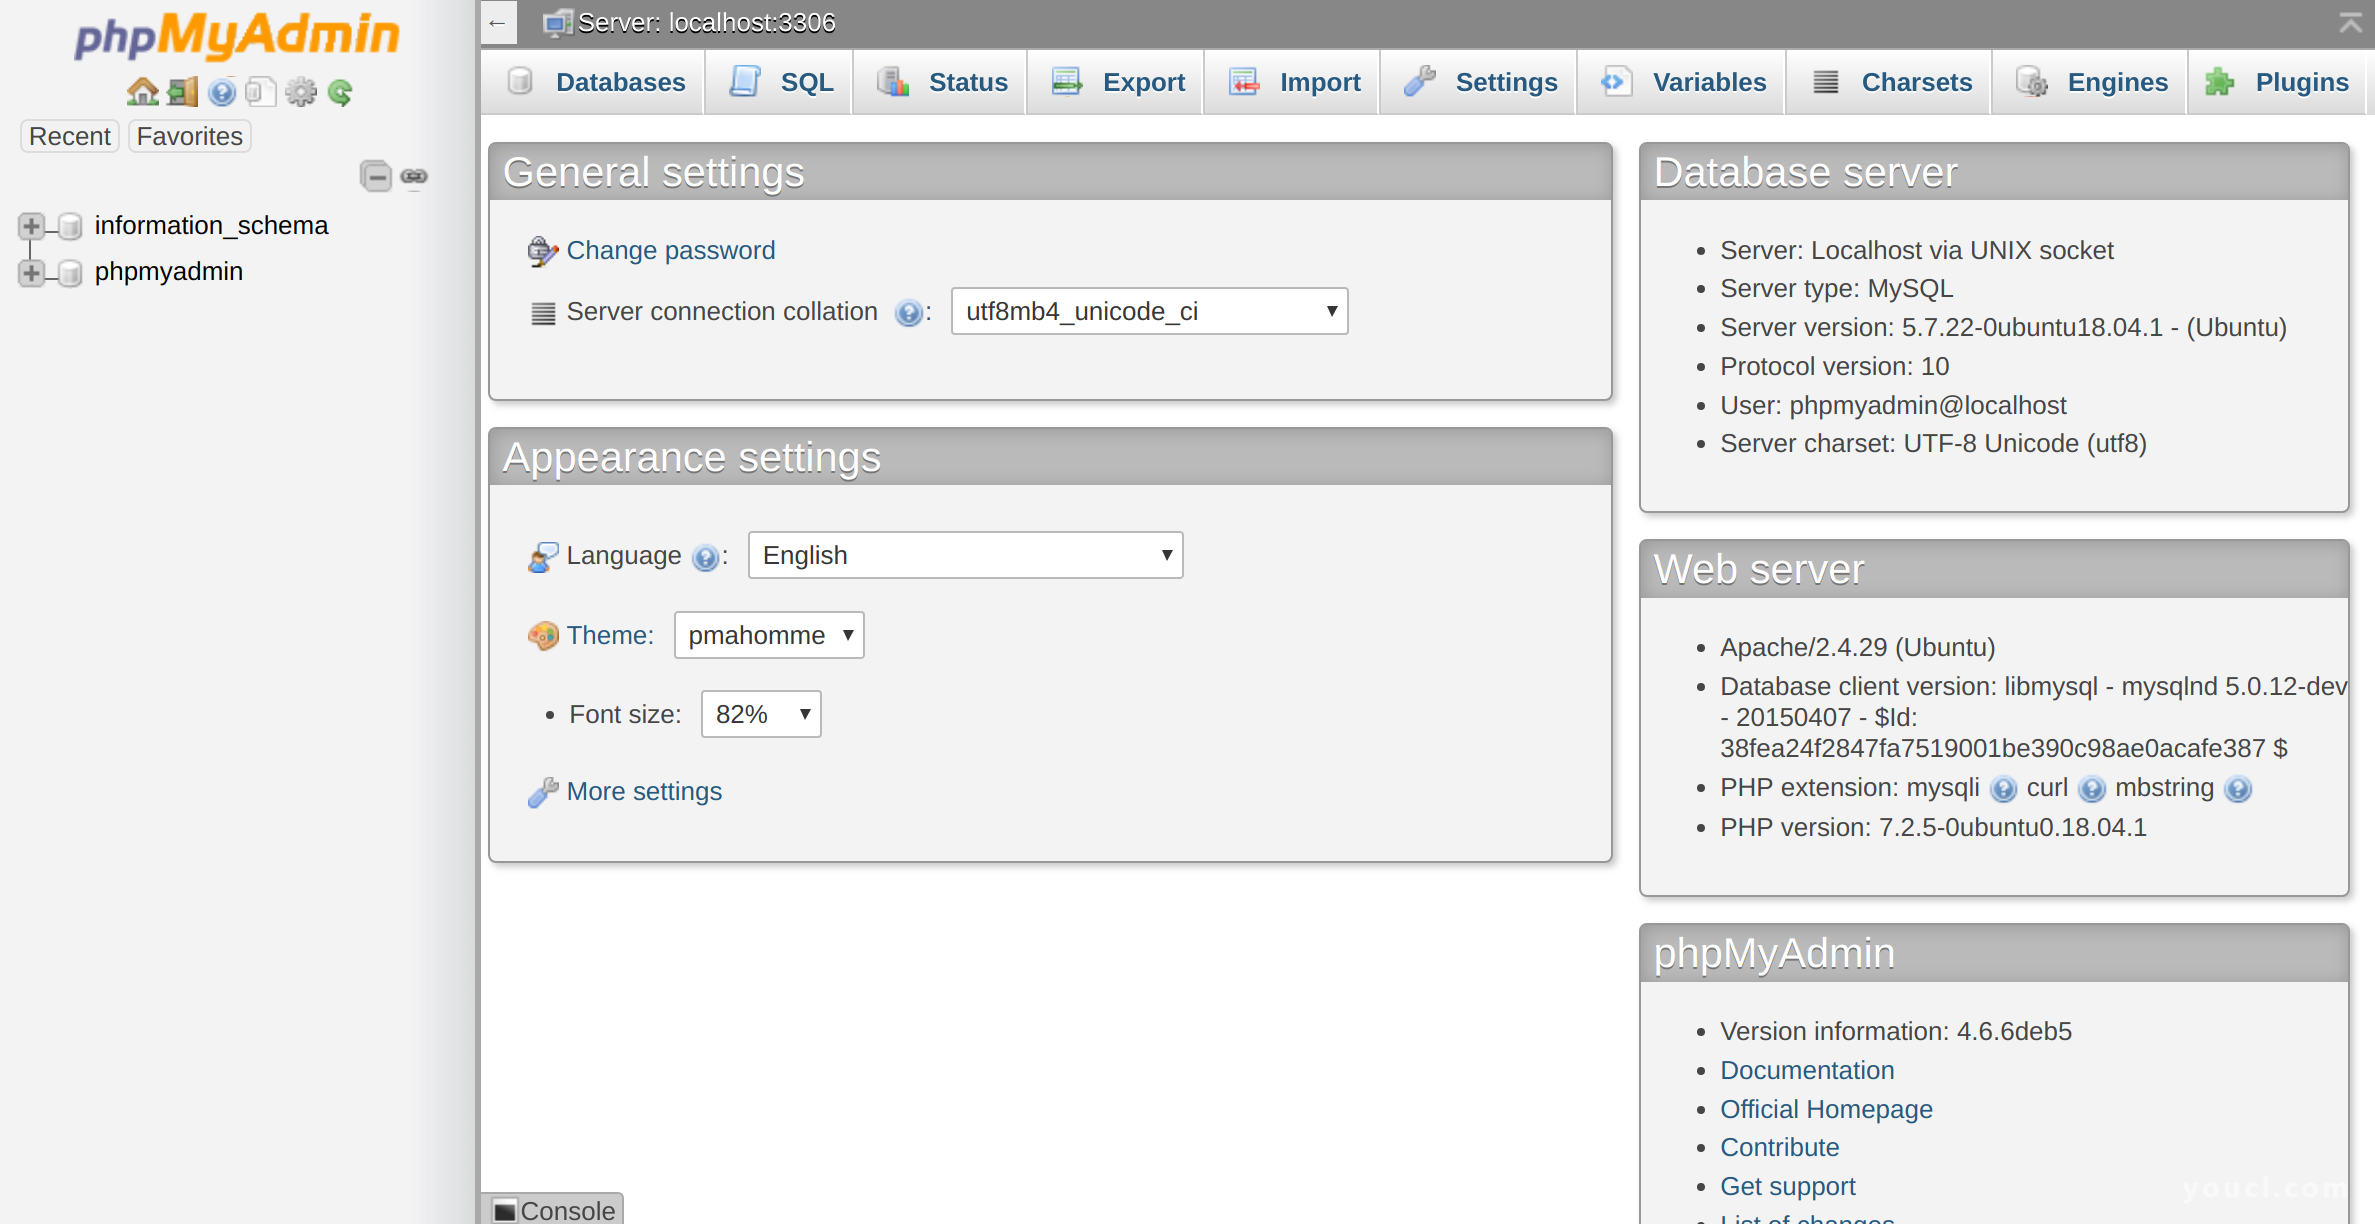The width and height of the screenshot is (2375, 1224).
Task: Open the server connection collation dropdown
Action: coord(1147,311)
